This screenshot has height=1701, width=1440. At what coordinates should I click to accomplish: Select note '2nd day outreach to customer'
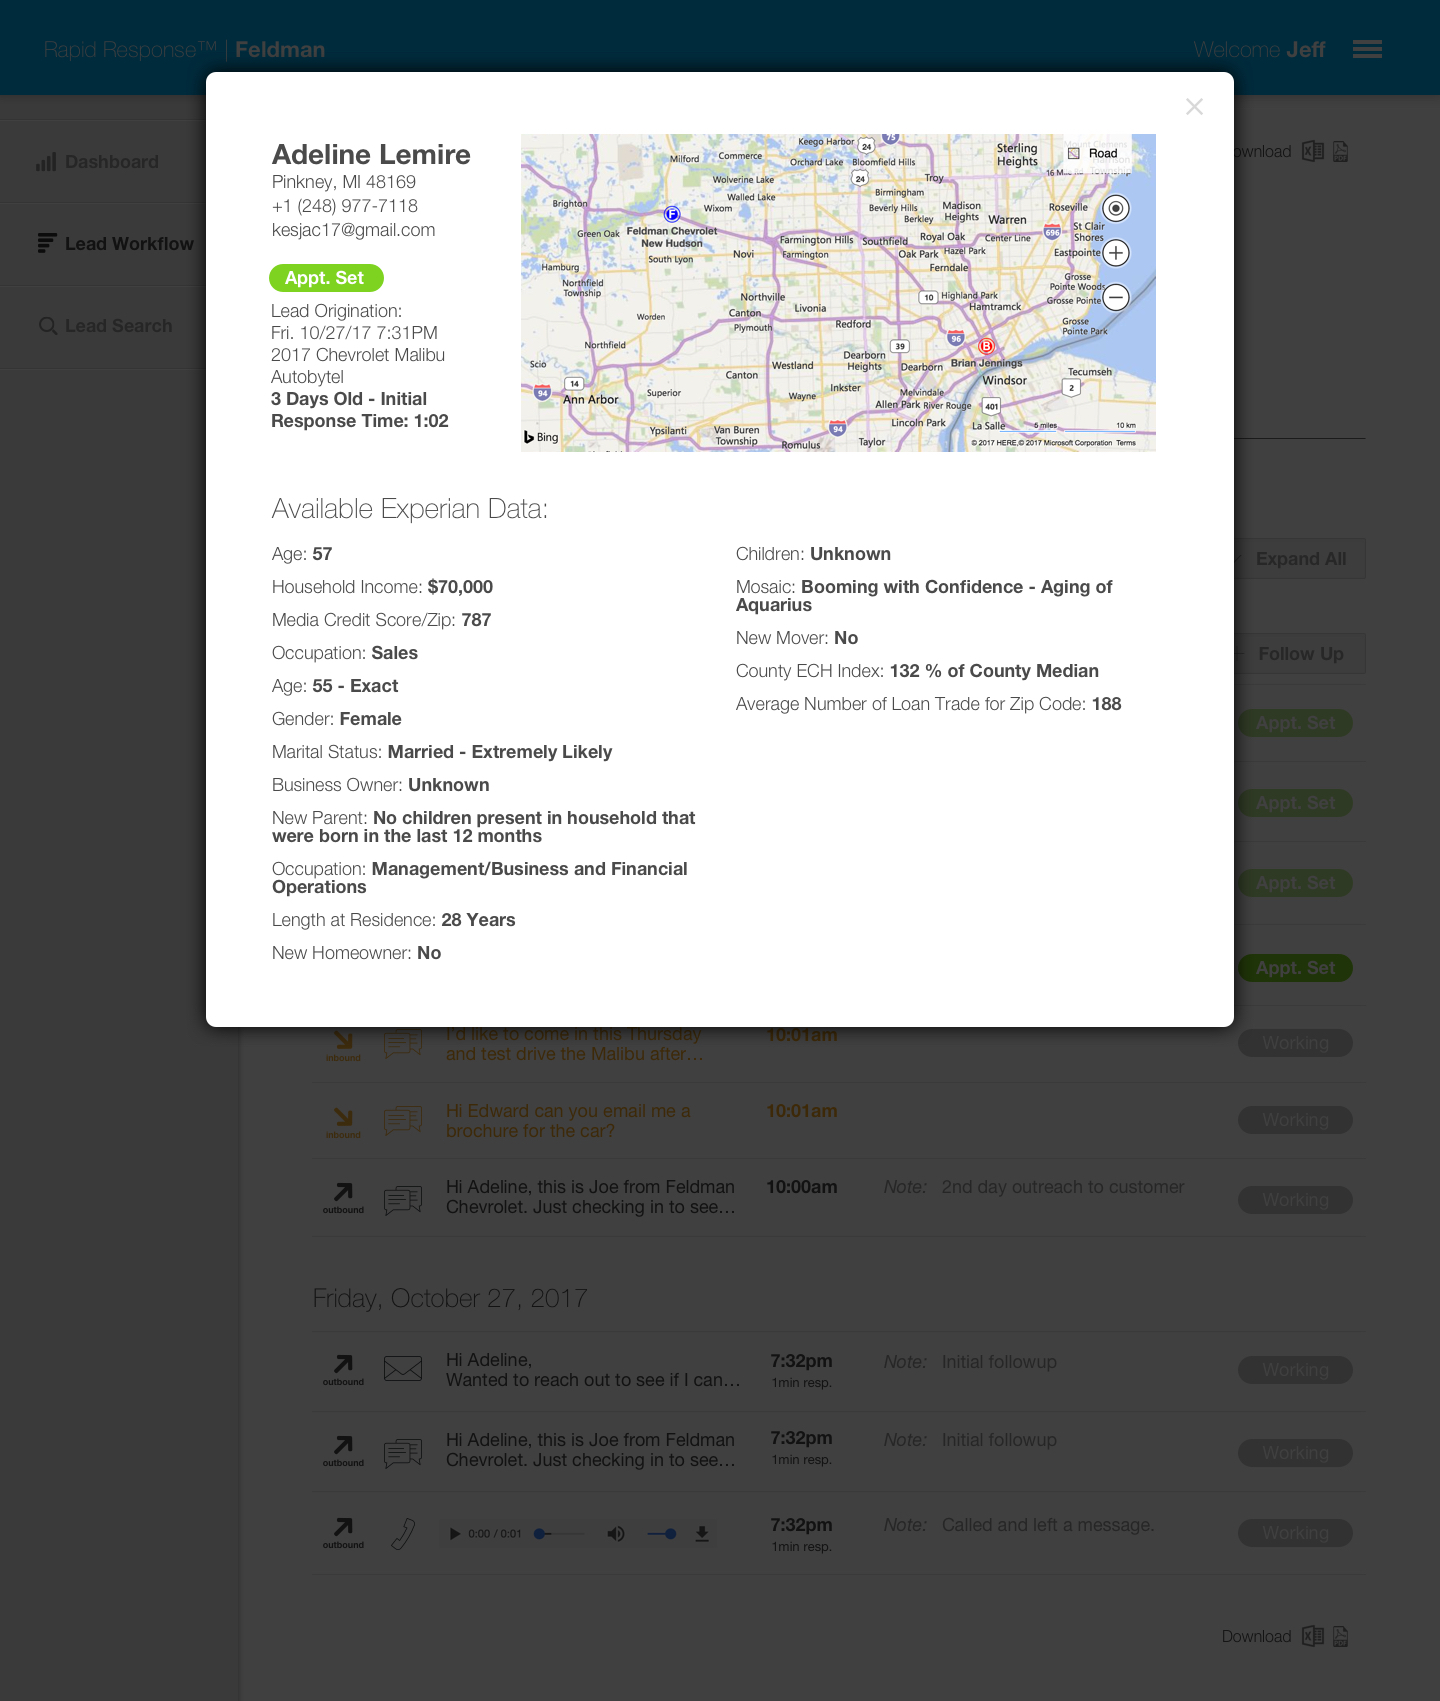click(1062, 1187)
